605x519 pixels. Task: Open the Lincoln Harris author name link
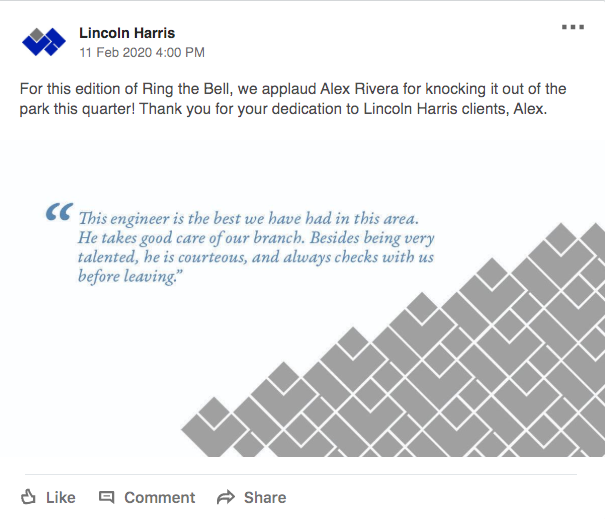(x=127, y=33)
